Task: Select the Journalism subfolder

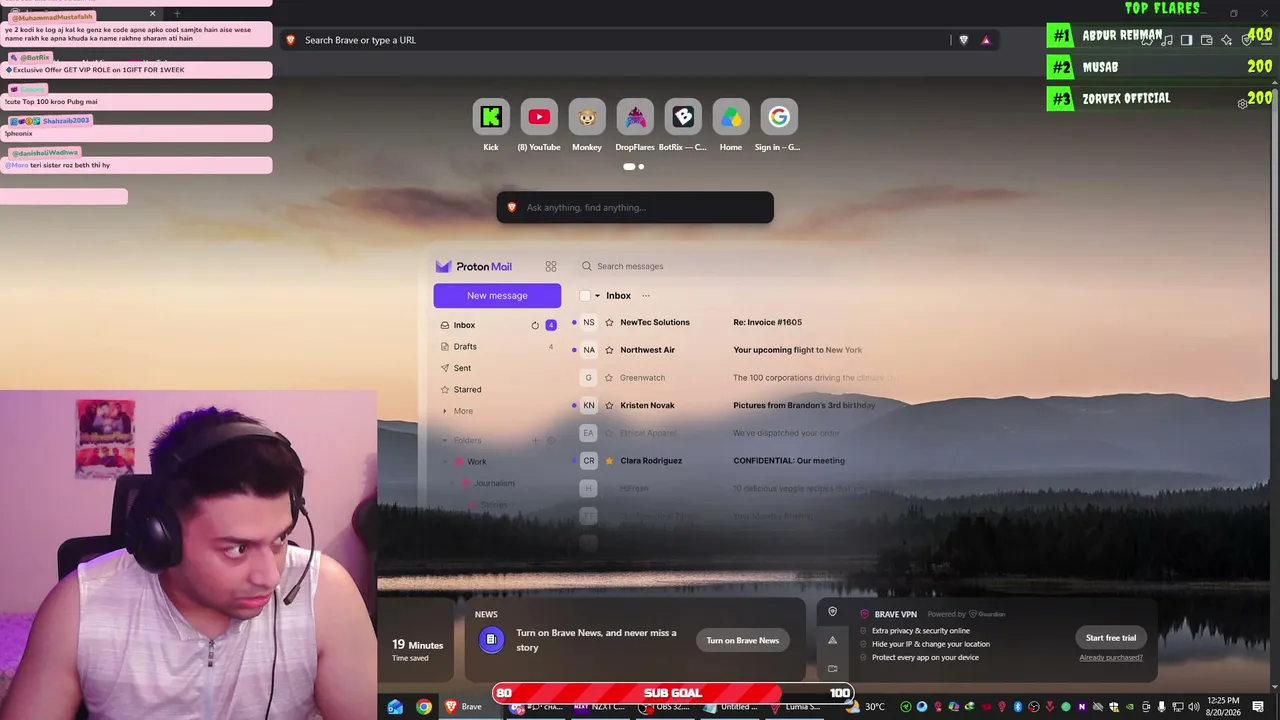Action: coord(494,483)
